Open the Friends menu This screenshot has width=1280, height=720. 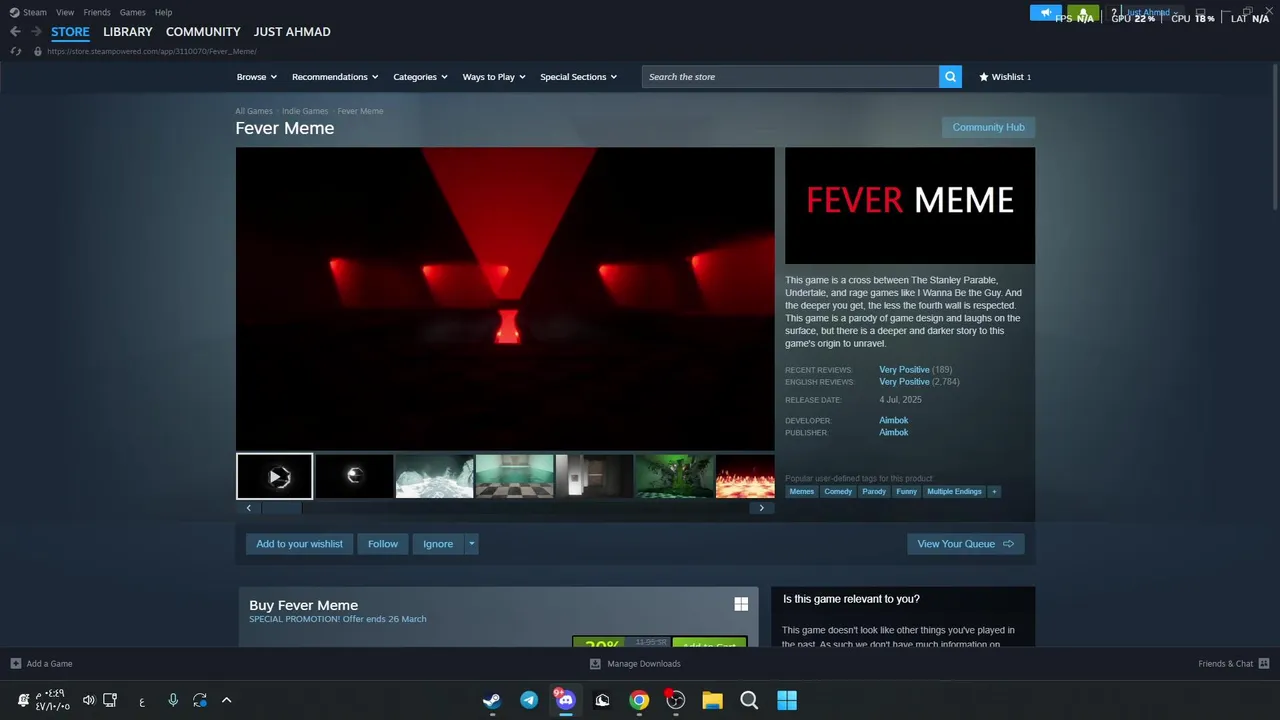(97, 12)
